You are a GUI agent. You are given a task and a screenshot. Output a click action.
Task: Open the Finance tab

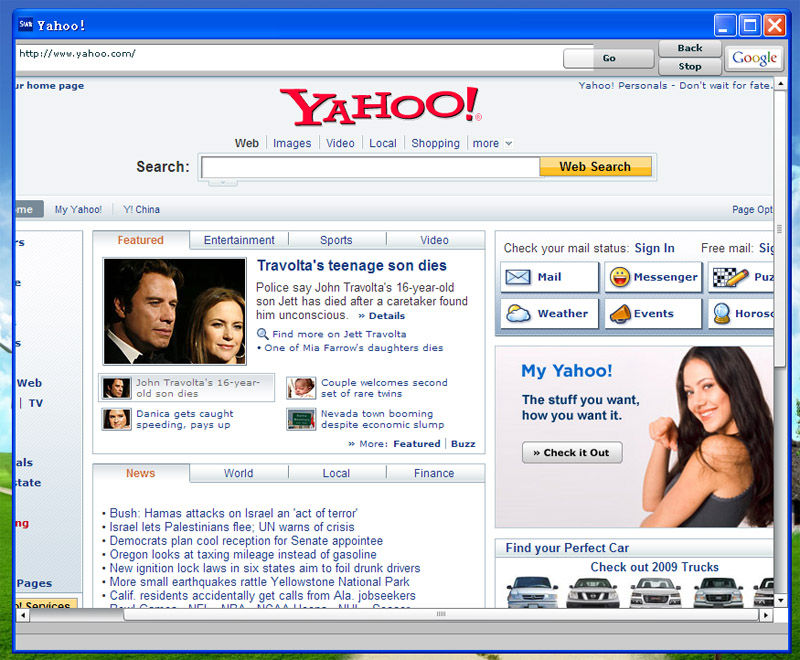point(434,473)
